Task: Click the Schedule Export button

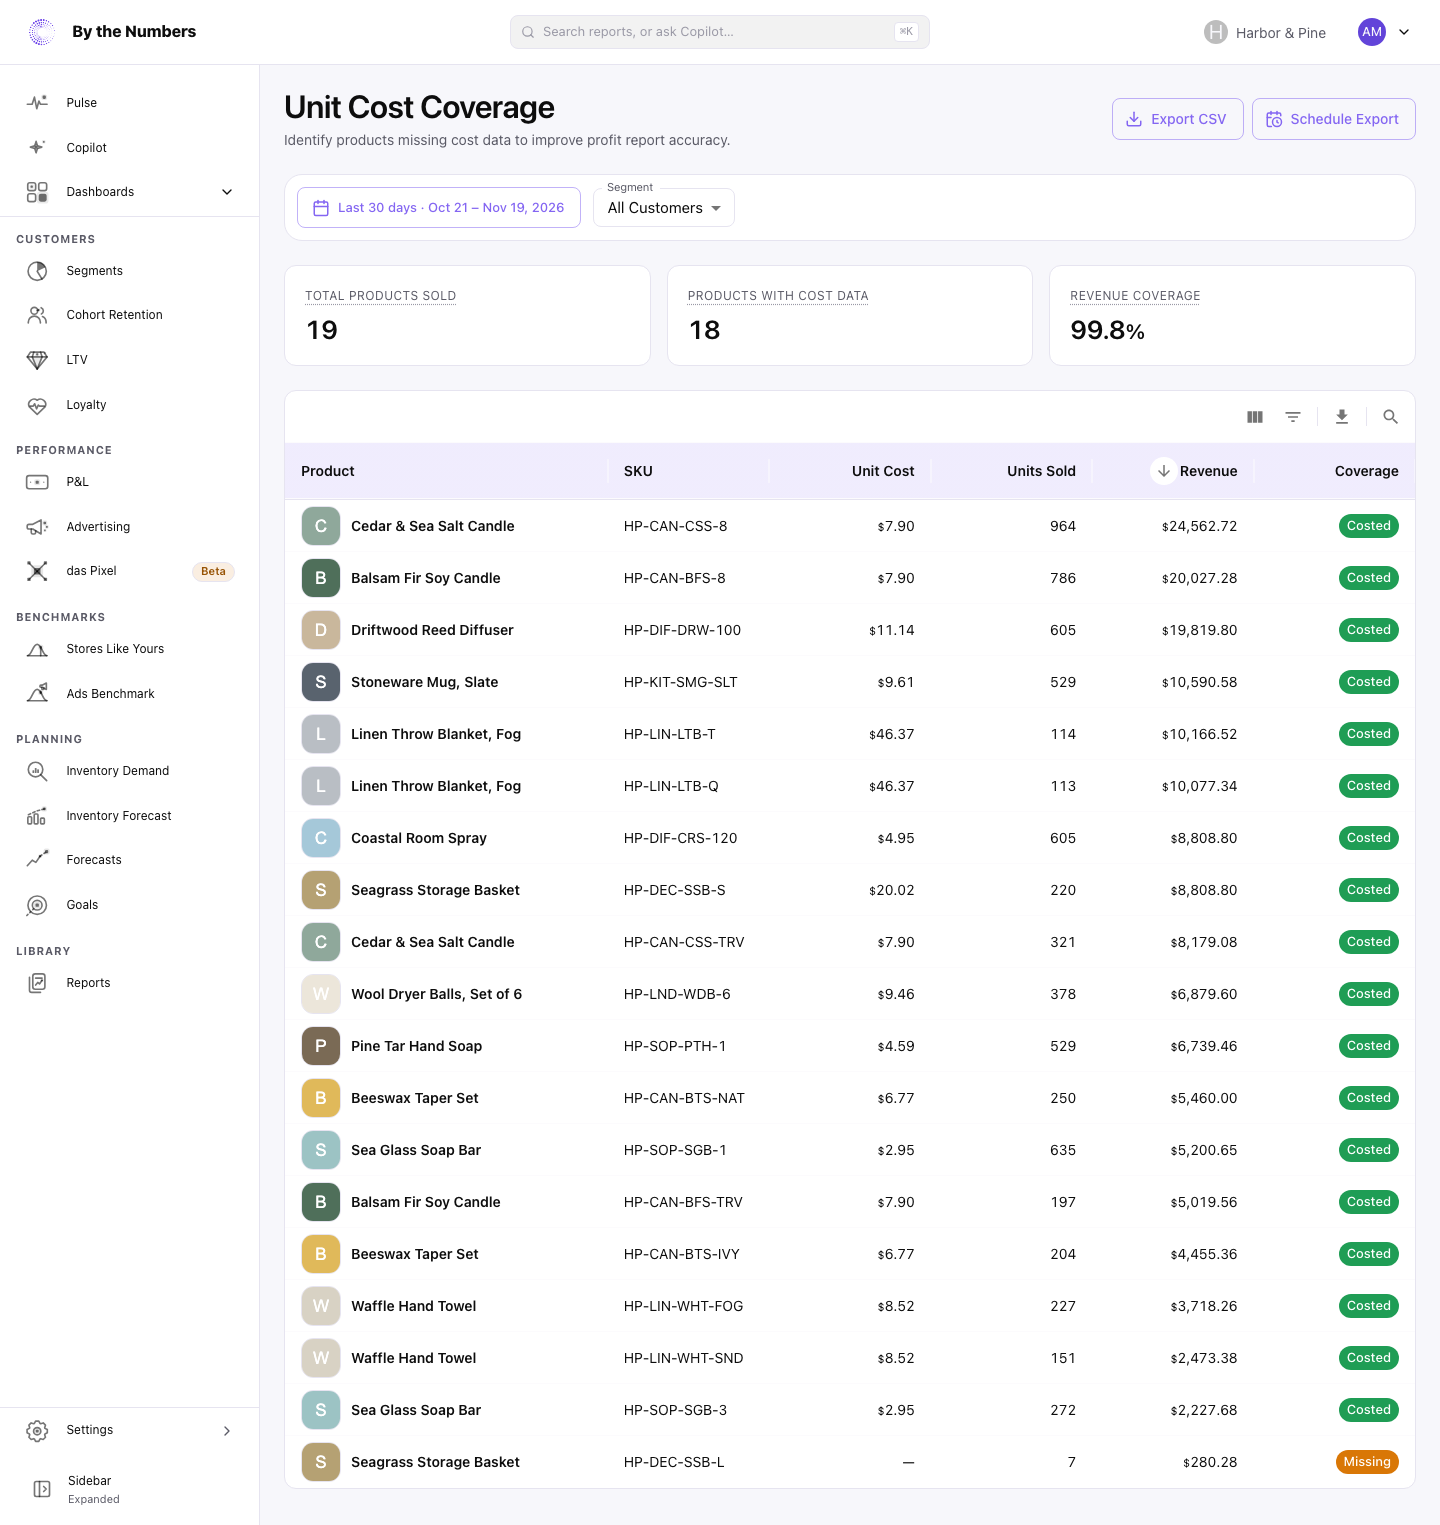Action: (x=1333, y=119)
